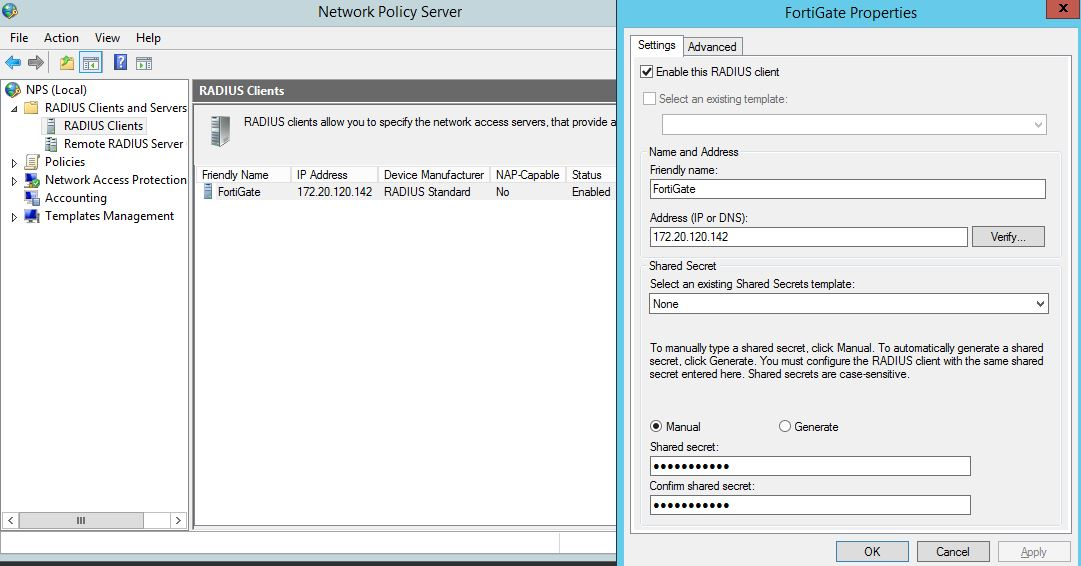Screen dimensions: 1081x566
Task: Select FortiGate row in clients list
Action: pos(406,192)
